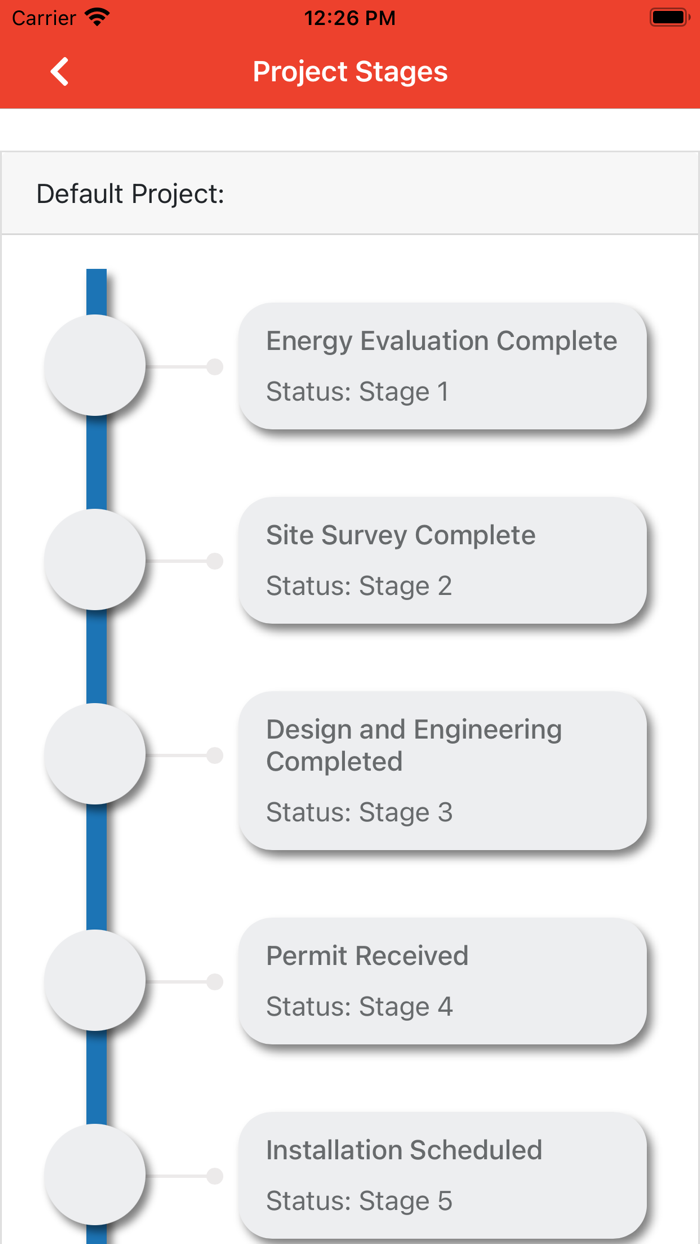Click the Wi-Fi status icon

point(97,18)
